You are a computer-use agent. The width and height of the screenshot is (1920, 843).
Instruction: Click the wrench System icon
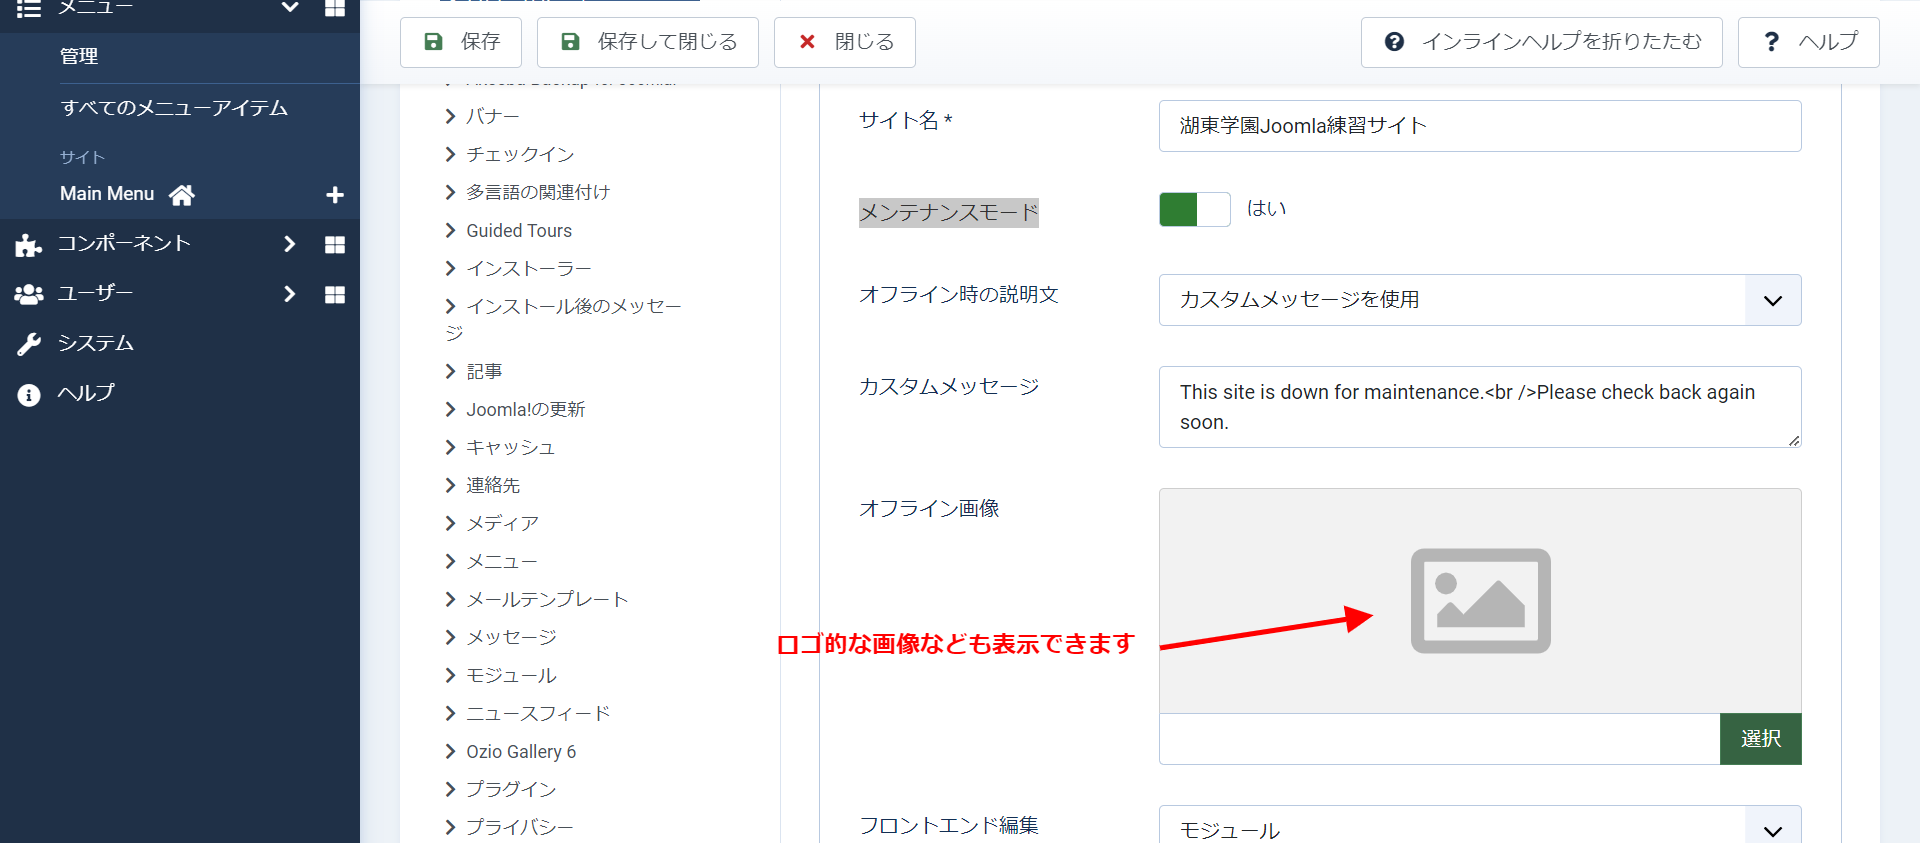tap(29, 344)
